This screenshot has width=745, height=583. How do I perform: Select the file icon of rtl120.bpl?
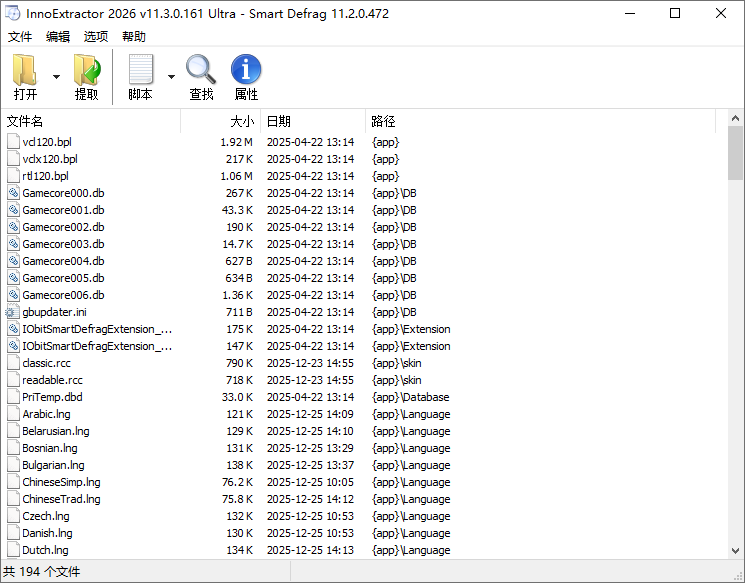[13, 176]
